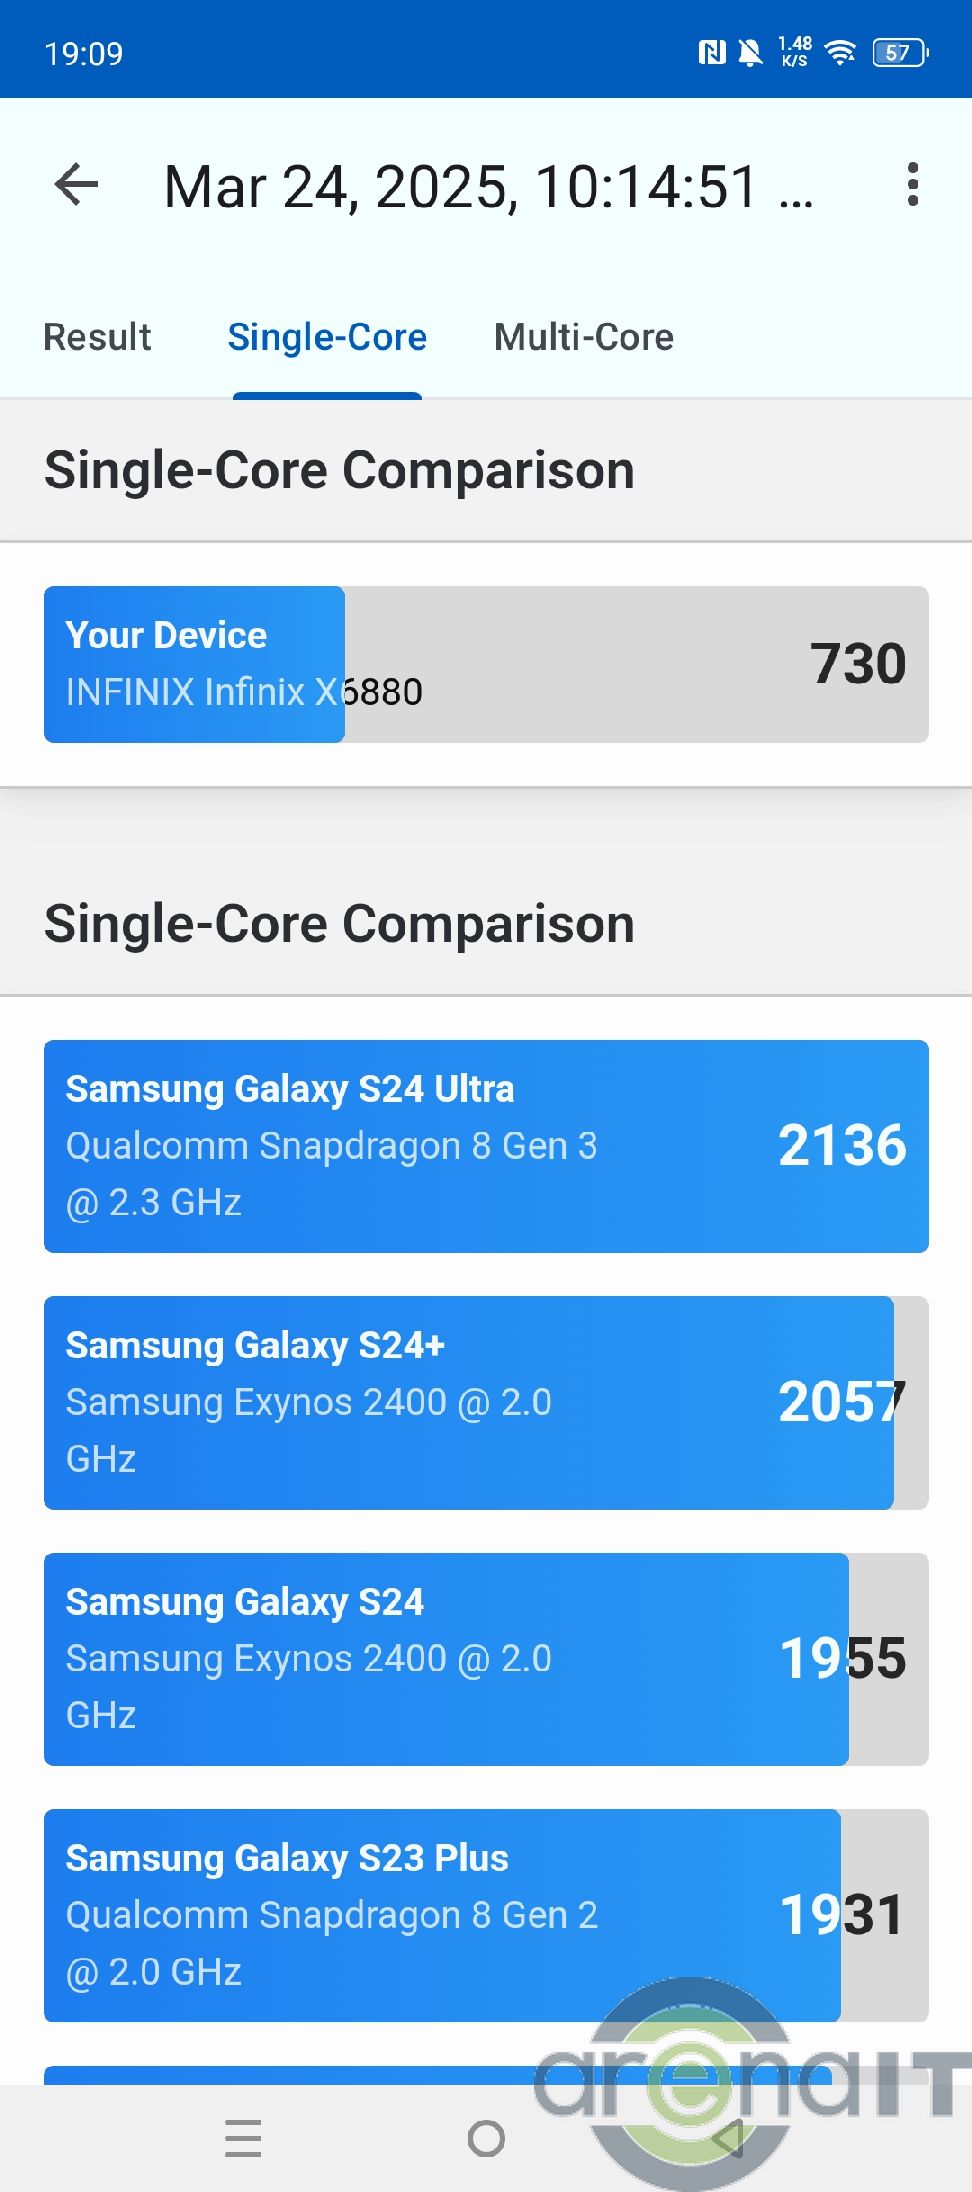This screenshot has width=972, height=2192.
Task: Select the Samsung Galaxy S24 Ultra entry
Action: click(486, 1146)
